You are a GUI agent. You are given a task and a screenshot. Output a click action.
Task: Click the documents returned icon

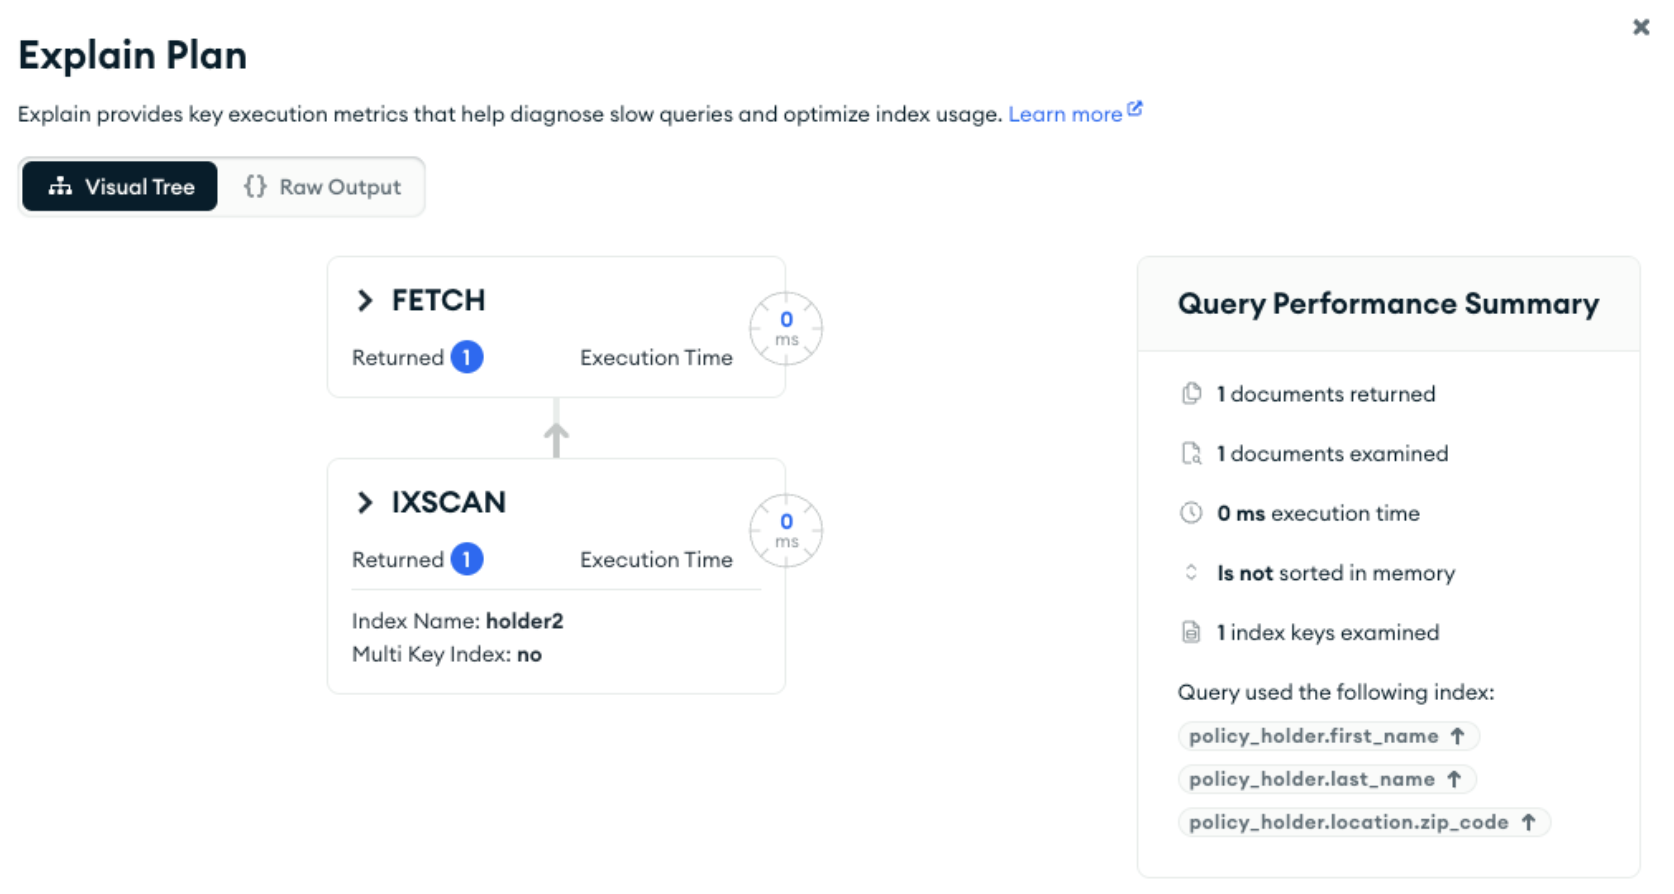[x=1191, y=394]
